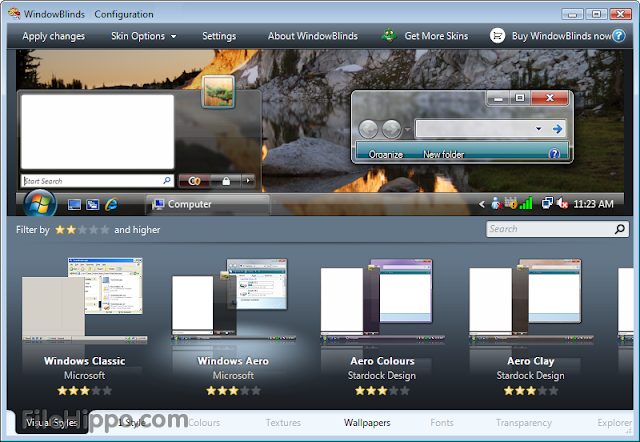The height and width of the screenshot is (442, 640).
Task: Rate Aero Clay with its stars
Action: pos(531,391)
